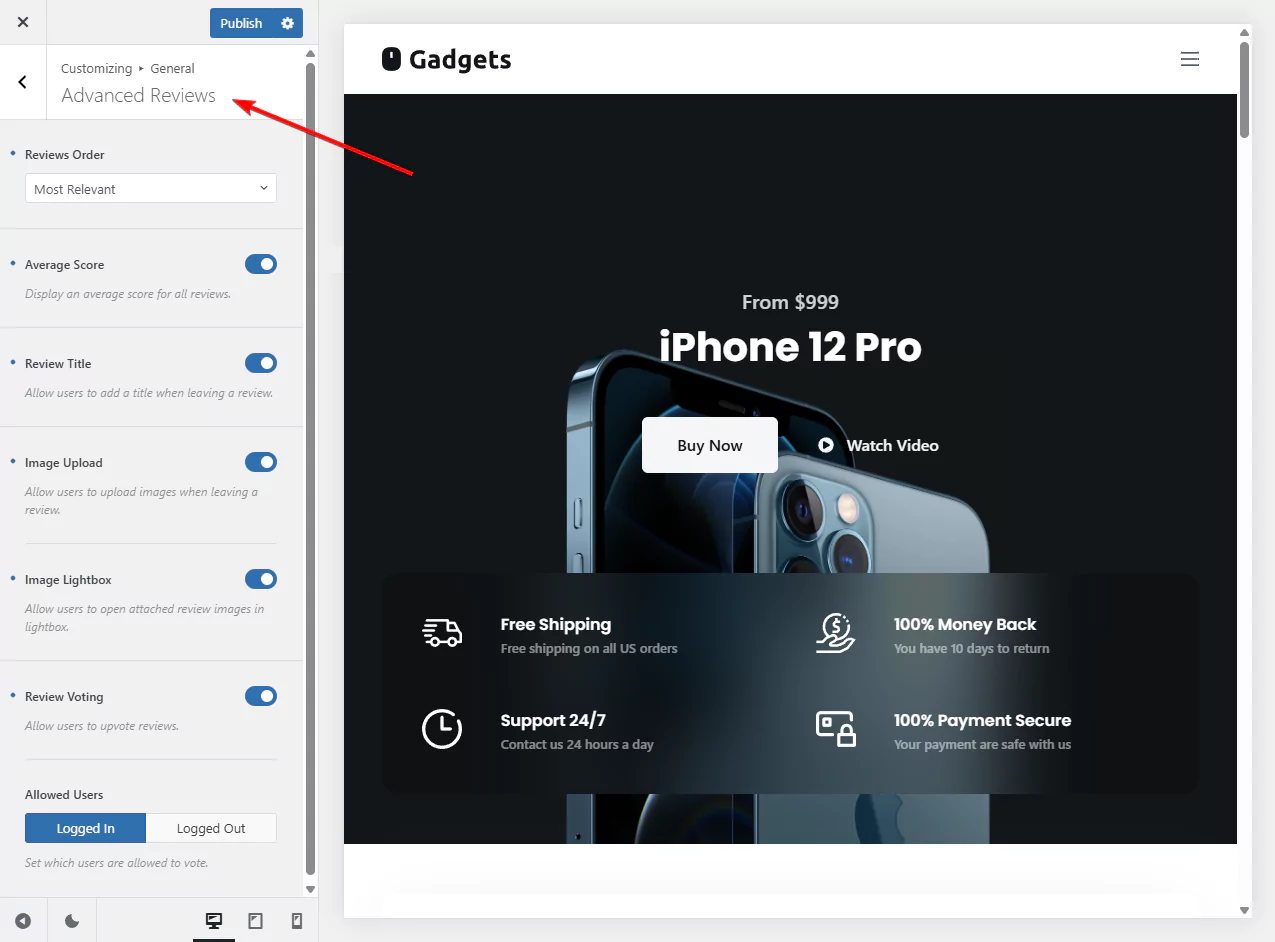Select Logged In allowed users option
Image resolution: width=1275 pixels, height=942 pixels.
(x=86, y=828)
